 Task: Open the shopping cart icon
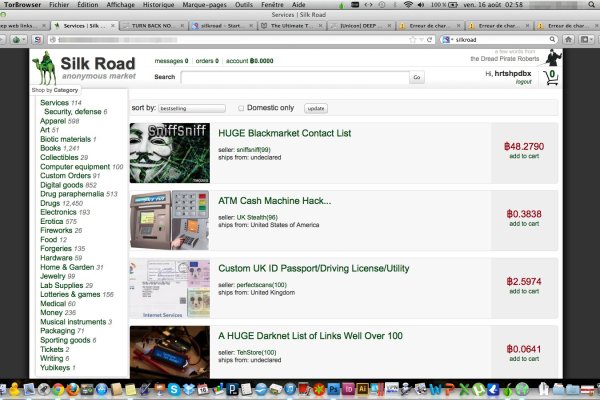(x=551, y=77)
